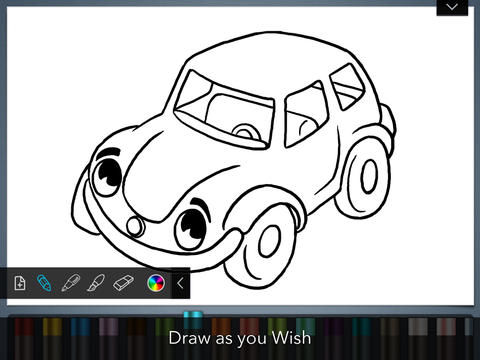Pick the dark red pencil
The width and height of the screenshot is (480, 360).
(x=24, y=338)
